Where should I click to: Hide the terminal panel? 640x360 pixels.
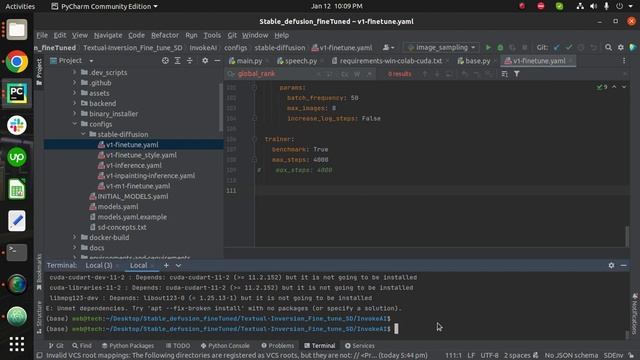point(623,265)
